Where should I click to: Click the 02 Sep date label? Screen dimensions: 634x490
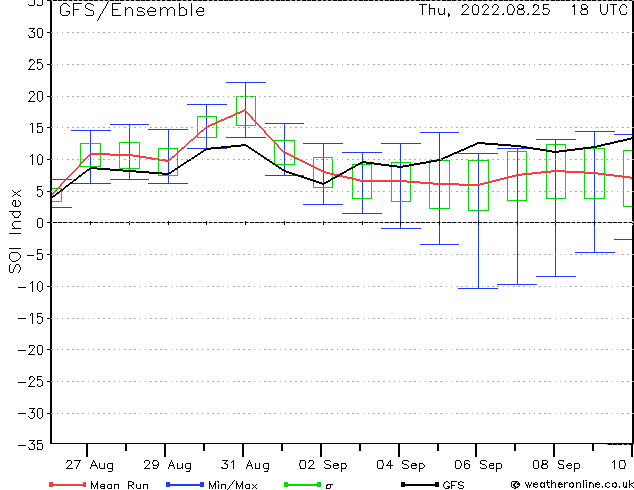323,465
